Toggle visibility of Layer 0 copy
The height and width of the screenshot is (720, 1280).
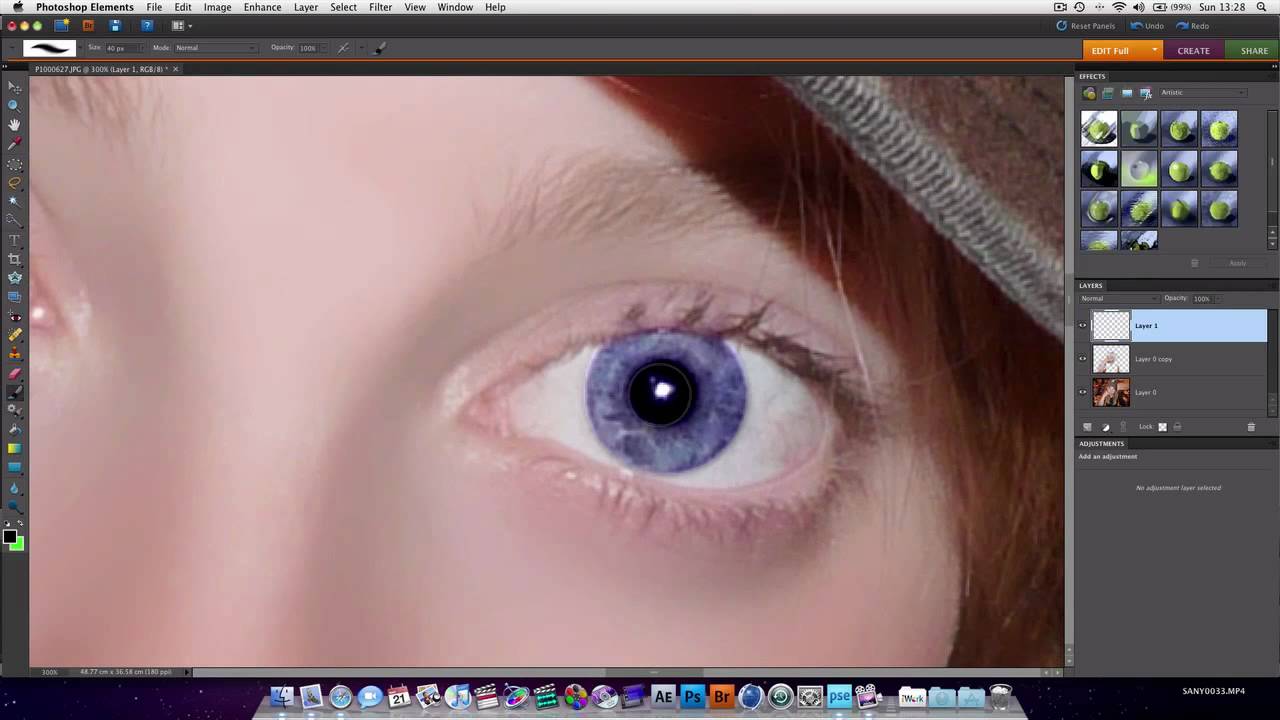[x=1082, y=359]
